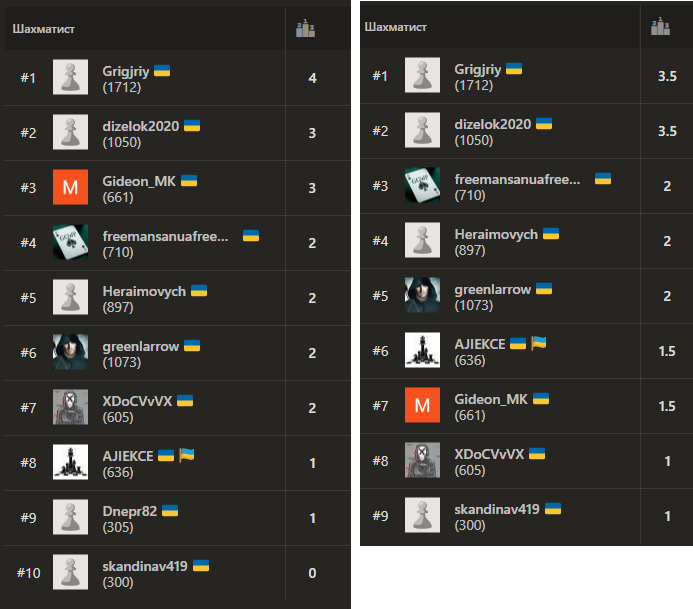693x609 pixels.
Task: Click the podium standings icon in left table header
Action: tap(305, 29)
